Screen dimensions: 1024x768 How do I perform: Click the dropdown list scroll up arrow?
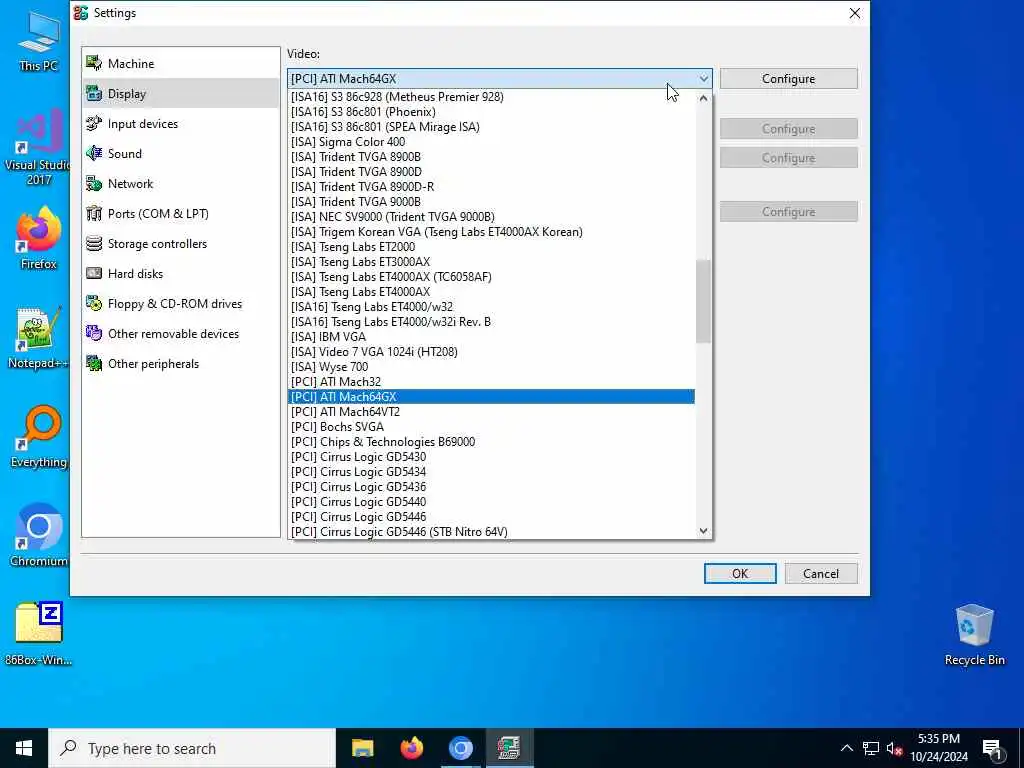coord(703,98)
